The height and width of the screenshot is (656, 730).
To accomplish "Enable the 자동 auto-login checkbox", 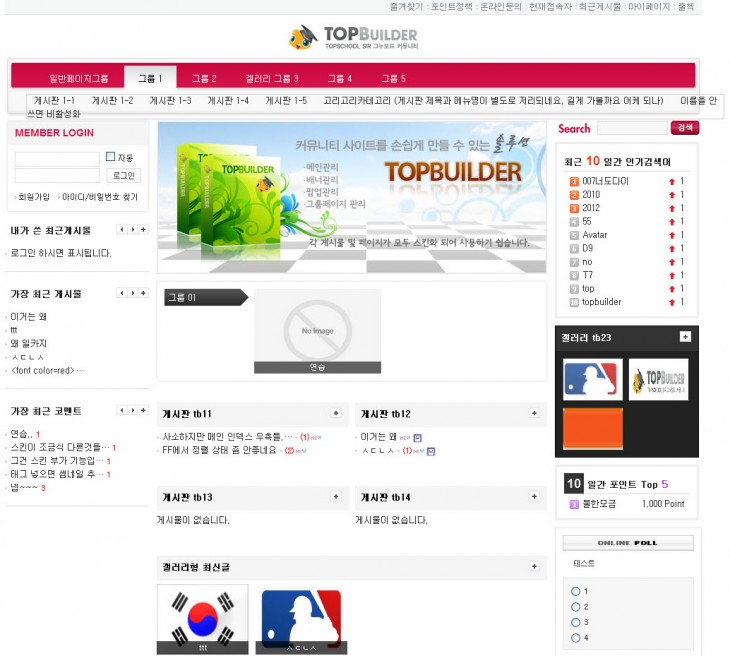I will pyautogui.click(x=110, y=157).
